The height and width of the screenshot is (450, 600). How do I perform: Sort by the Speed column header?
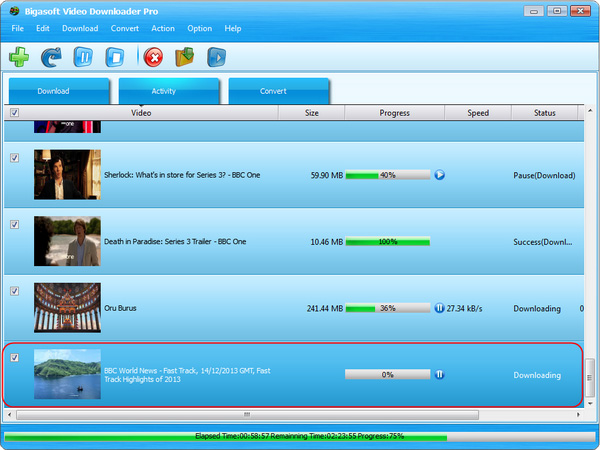pyautogui.click(x=478, y=113)
